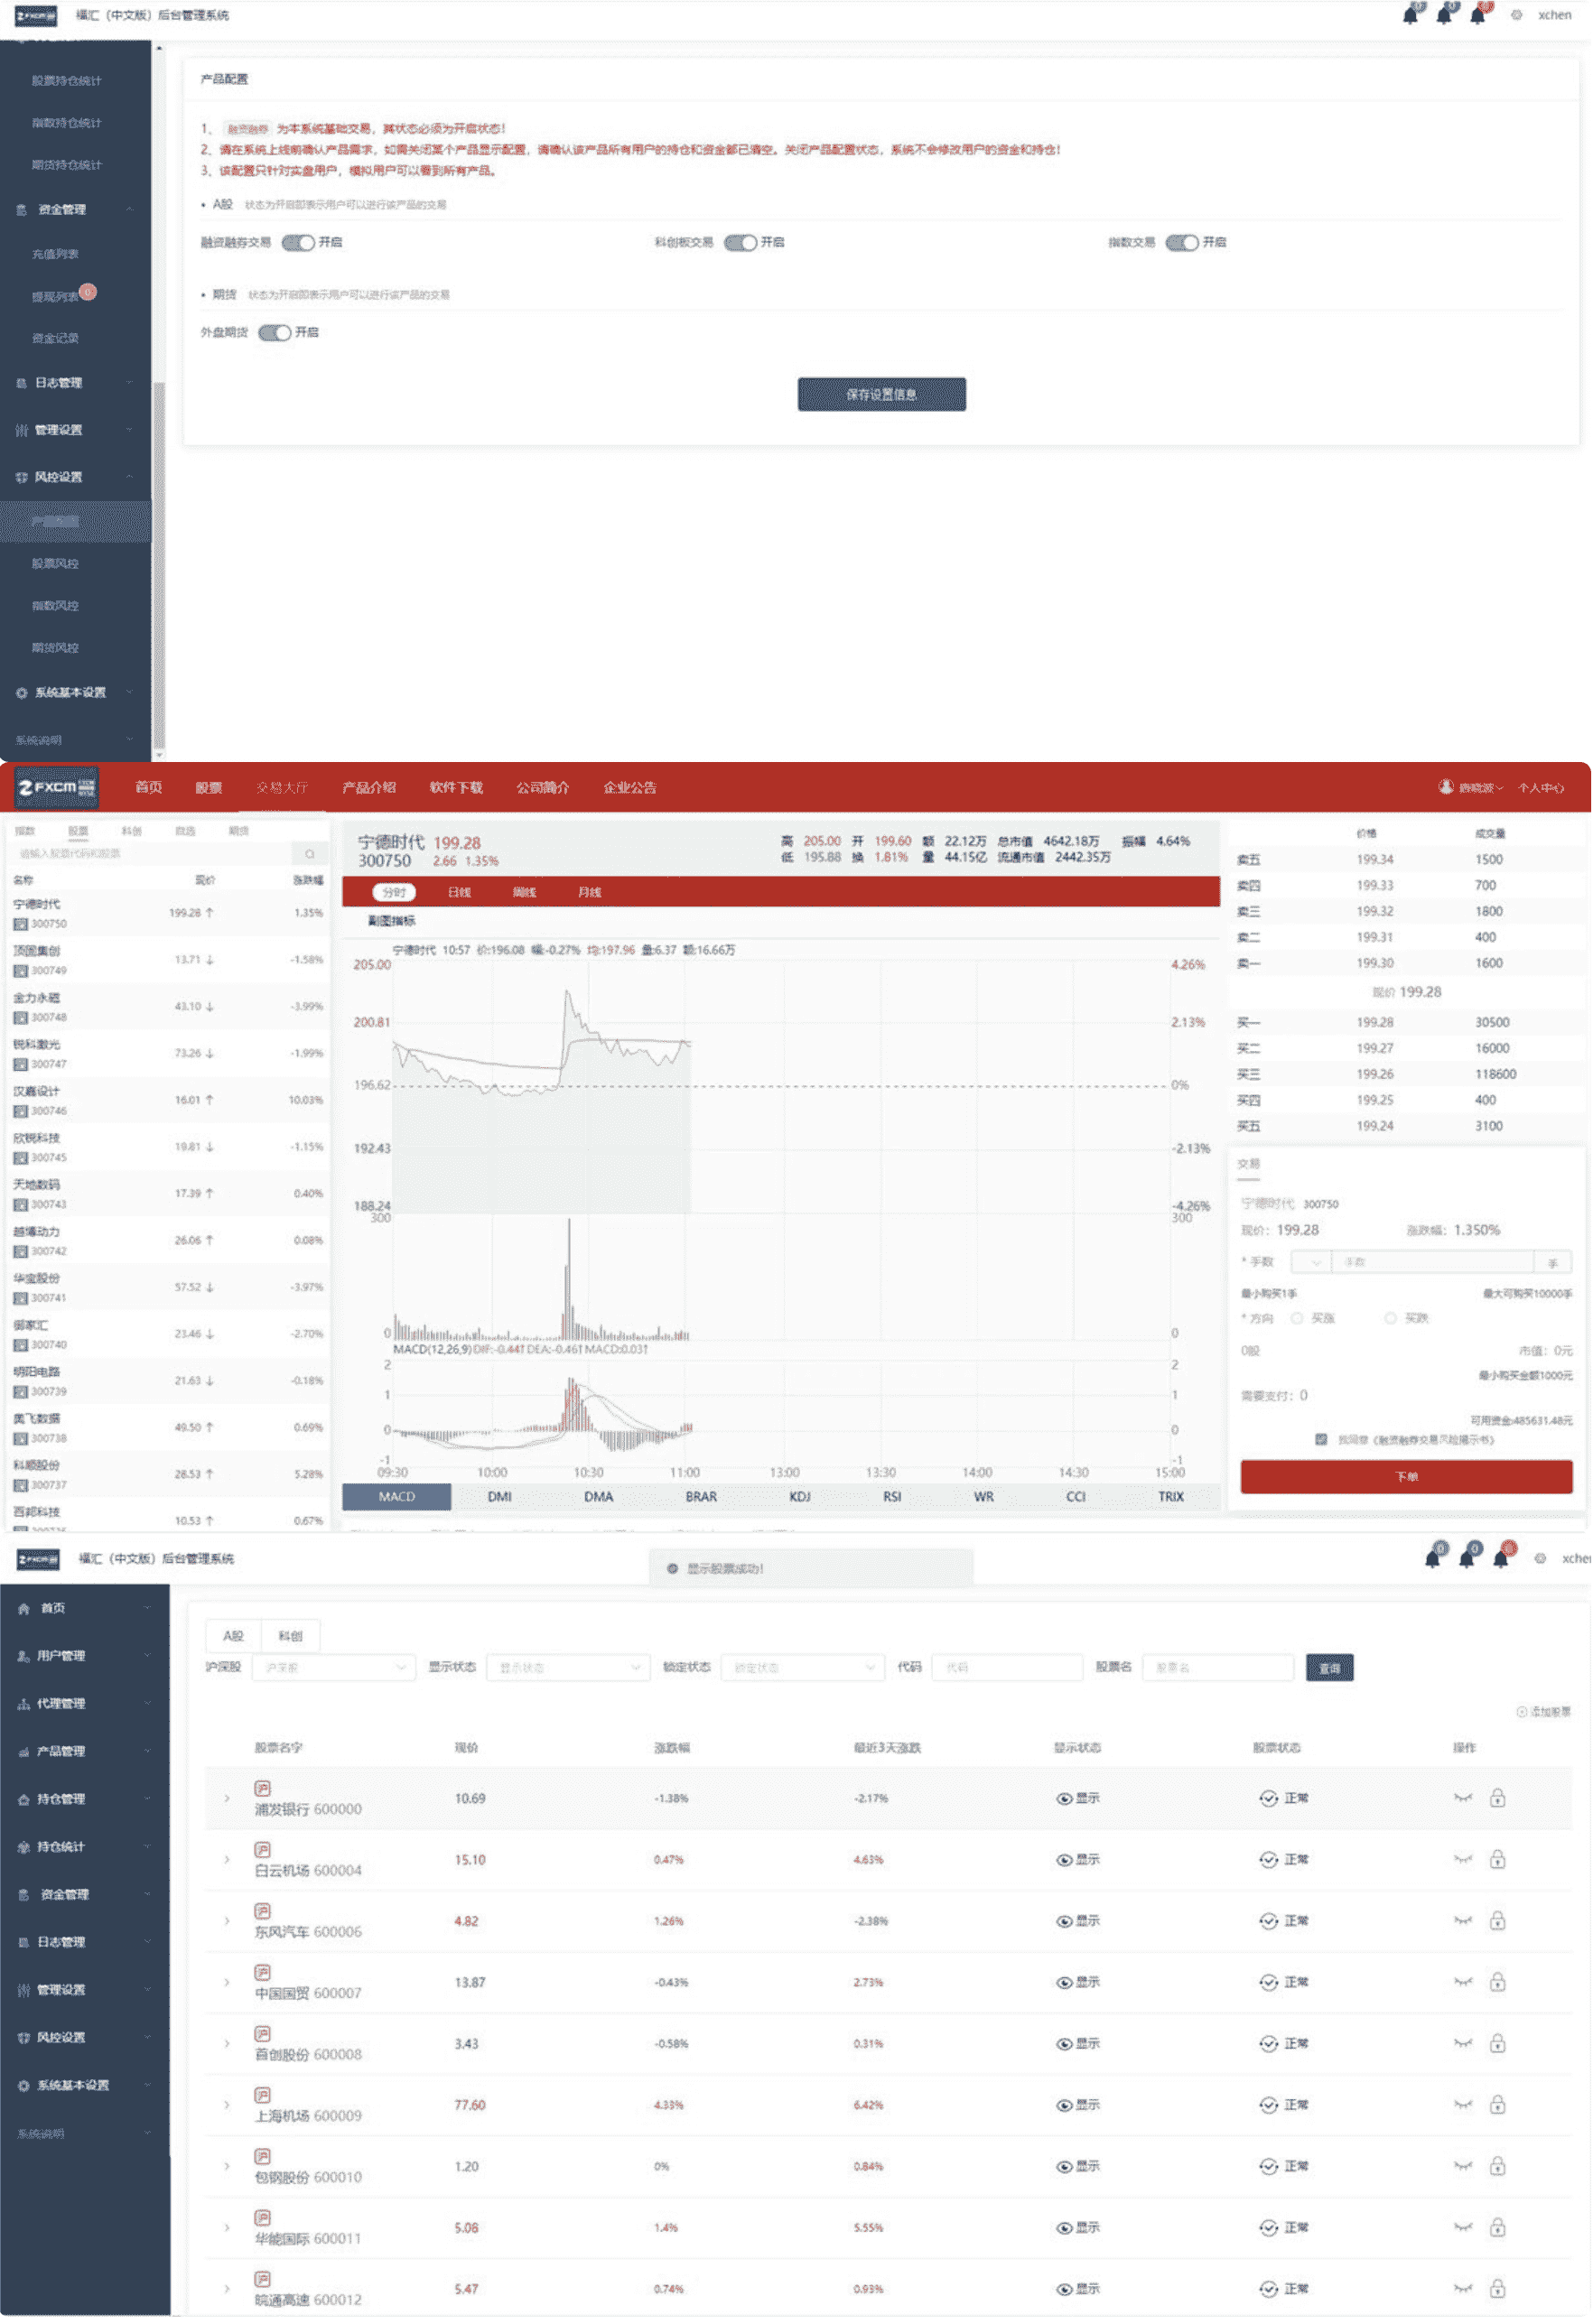Click the 首页 home icon in bottom sidebar
The width and height of the screenshot is (1593, 2324).
pos(24,1609)
